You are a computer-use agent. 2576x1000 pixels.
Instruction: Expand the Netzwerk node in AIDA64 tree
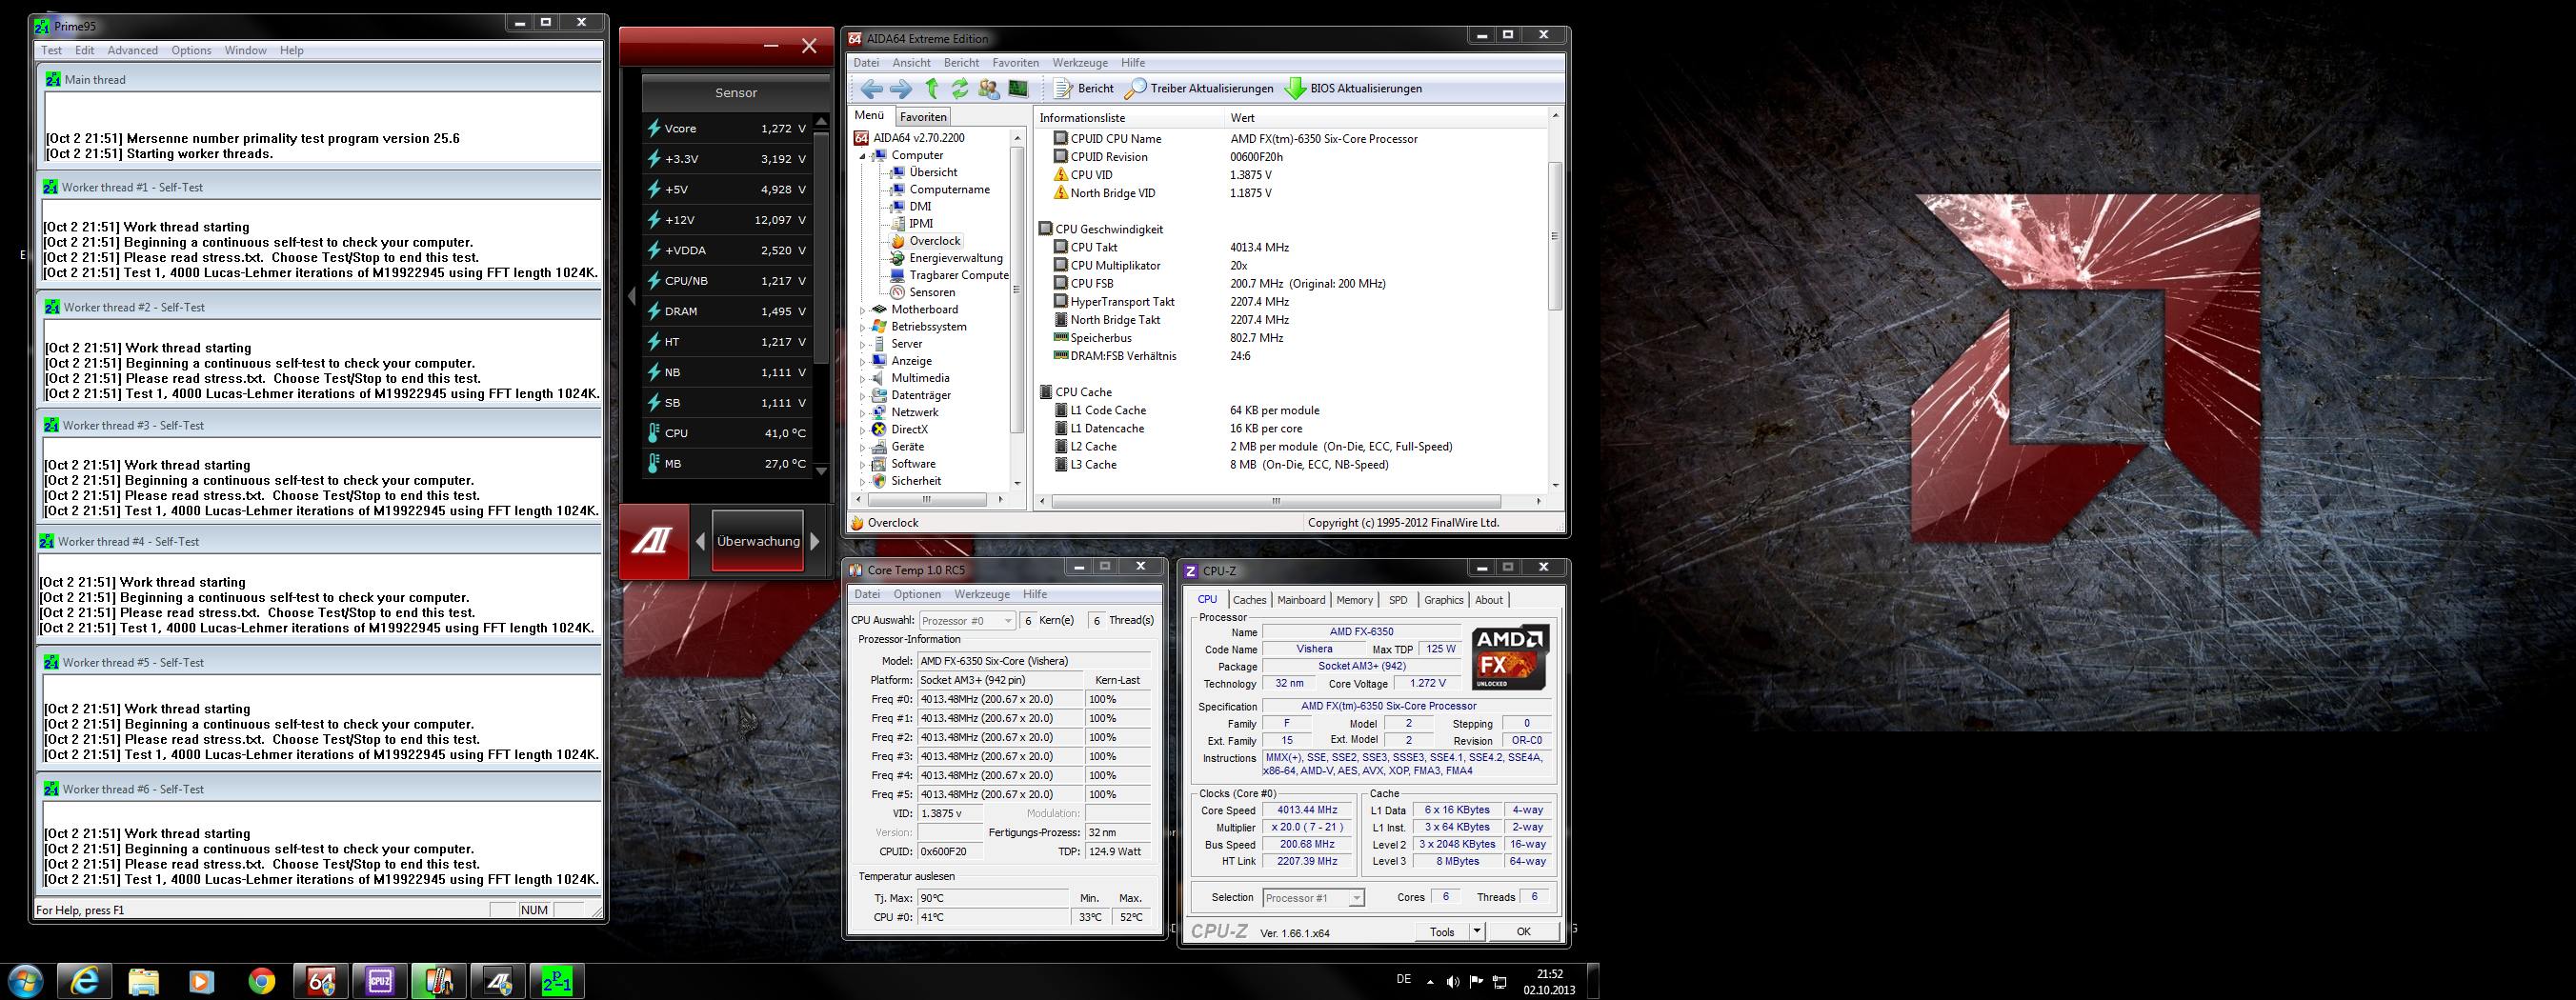(863, 412)
